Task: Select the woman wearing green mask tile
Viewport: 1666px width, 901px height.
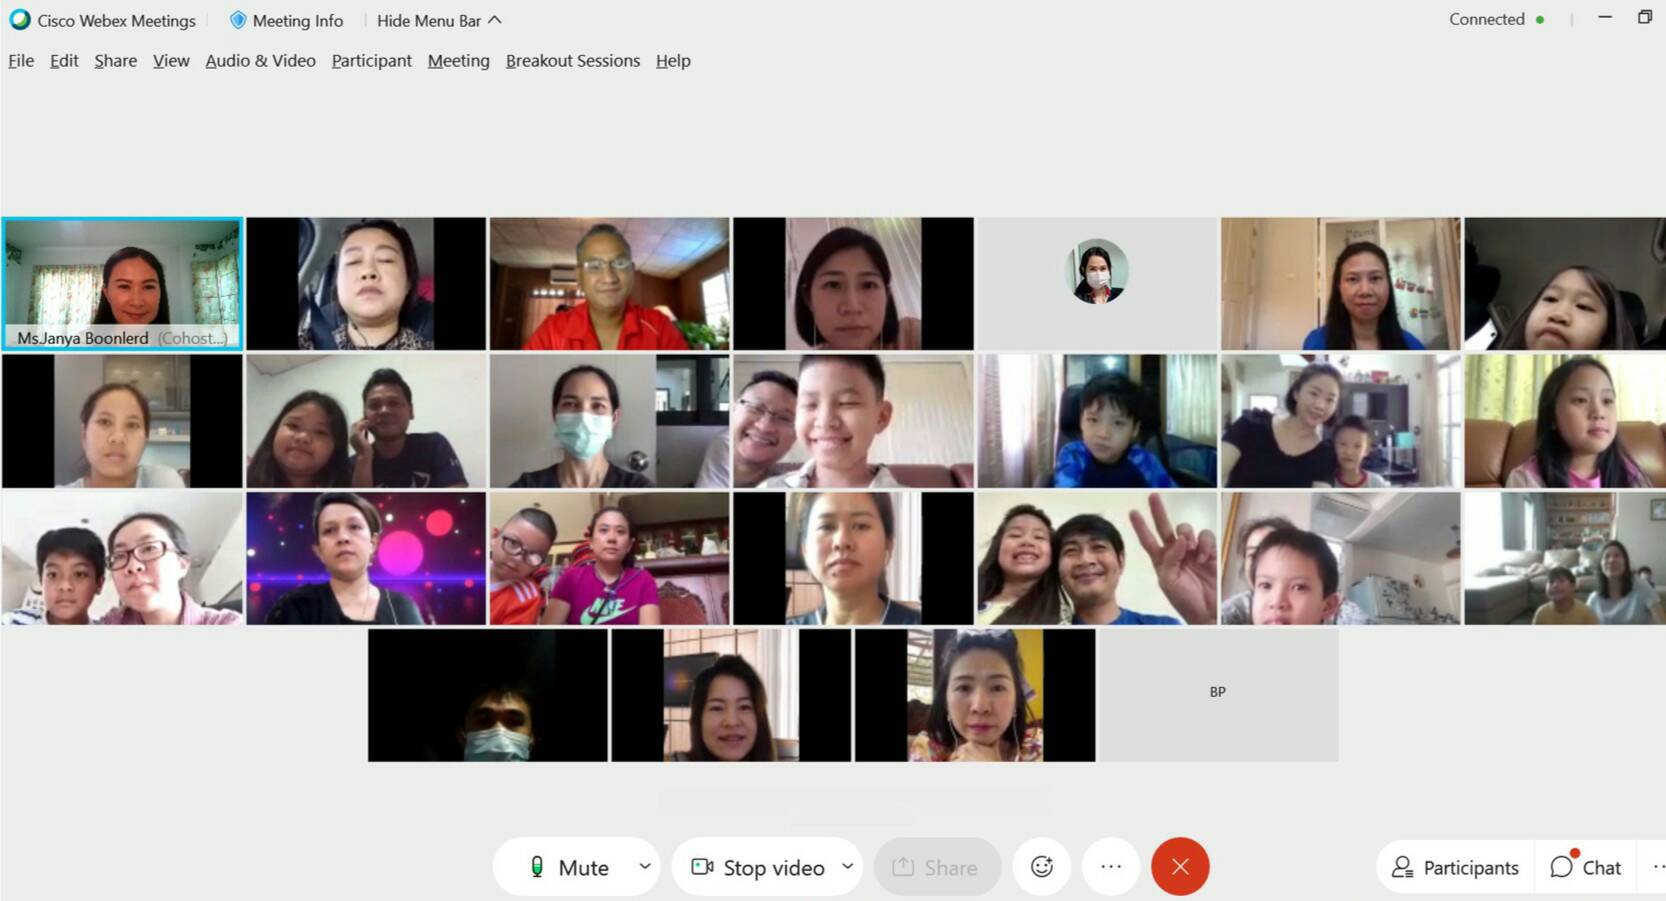Action: pyautogui.click(x=609, y=421)
